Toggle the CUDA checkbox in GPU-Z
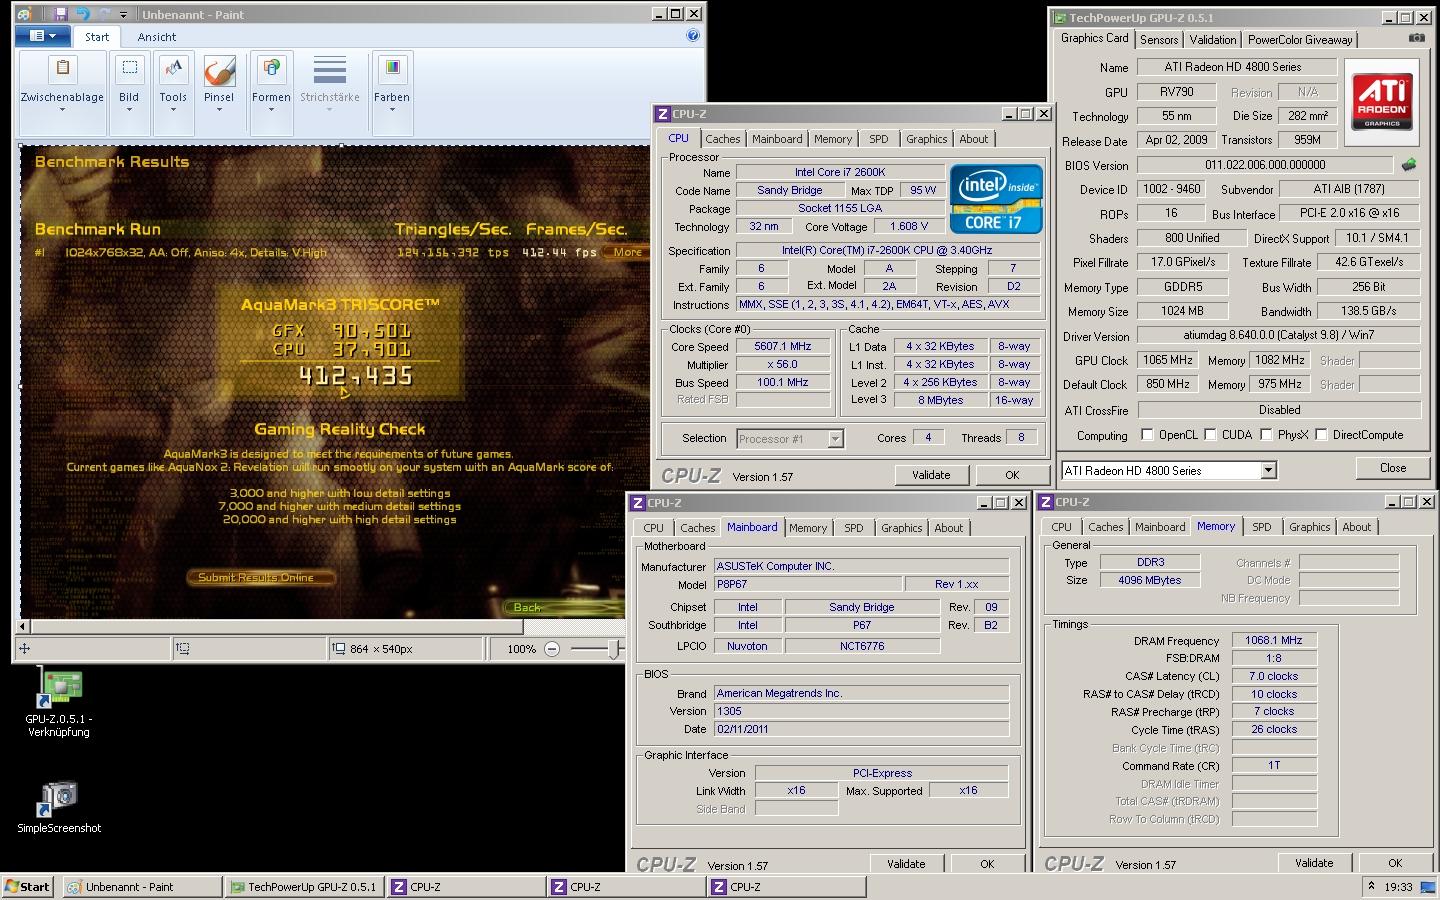The height and width of the screenshot is (900, 1440). pos(1210,435)
